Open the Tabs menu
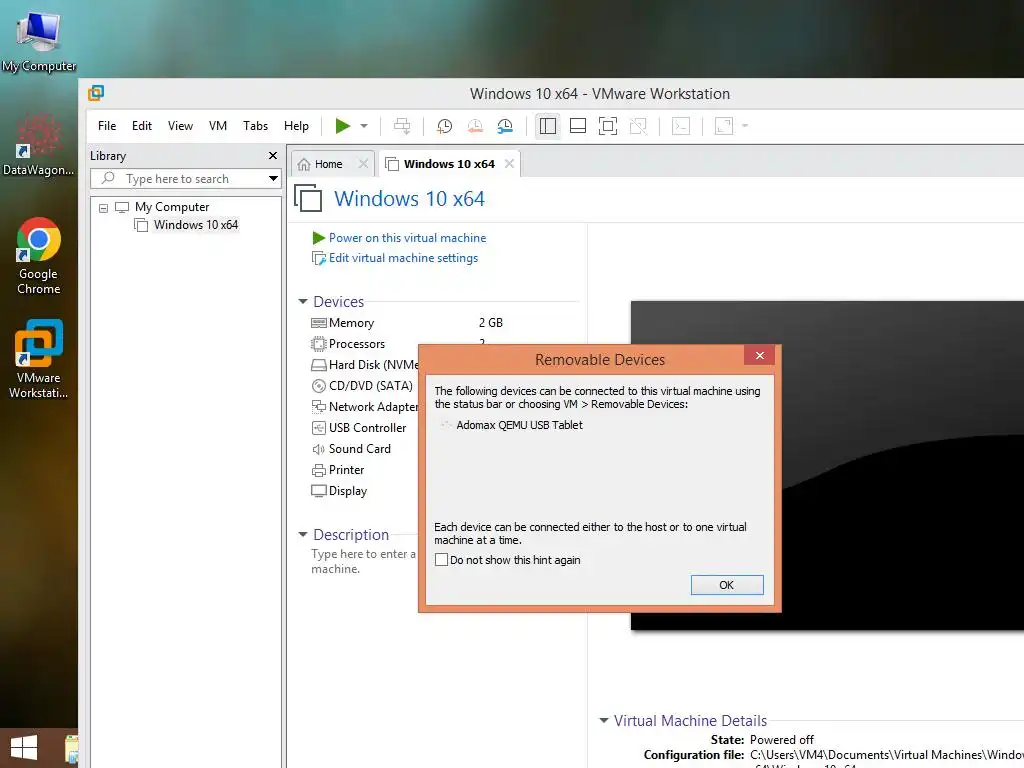The image size is (1024, 768). pyautogui.click(x=255, y=126)
